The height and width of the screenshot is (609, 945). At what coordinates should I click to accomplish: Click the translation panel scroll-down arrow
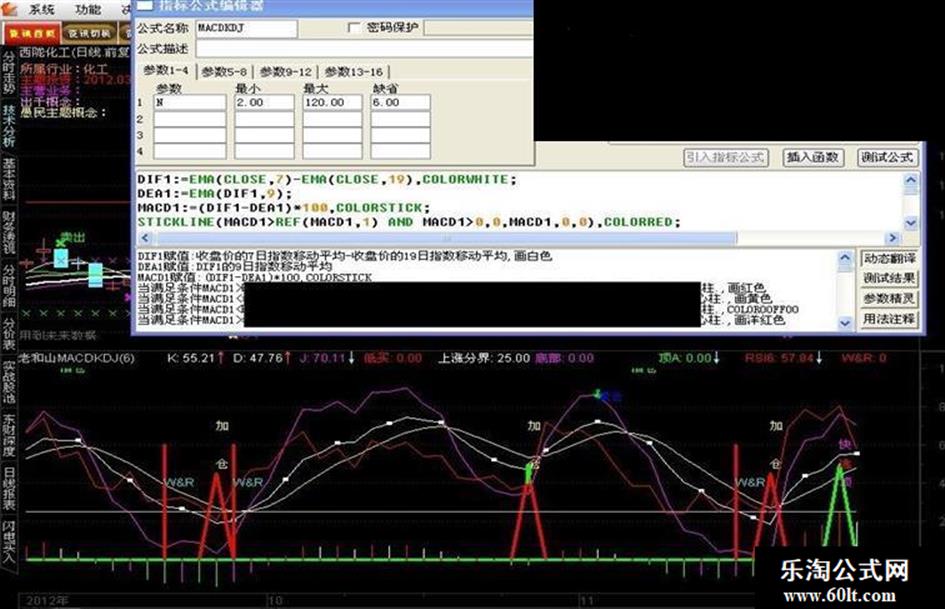click(847, 322)
